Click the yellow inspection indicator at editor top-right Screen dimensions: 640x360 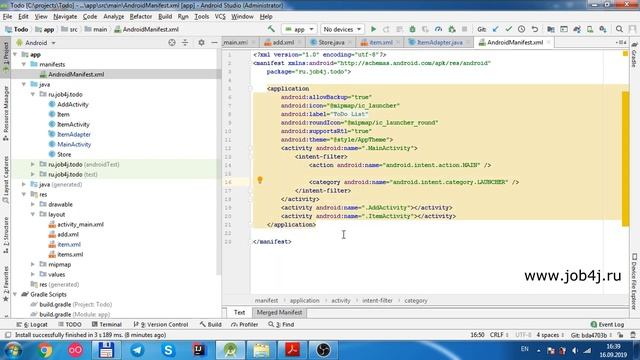coord(625,54)
